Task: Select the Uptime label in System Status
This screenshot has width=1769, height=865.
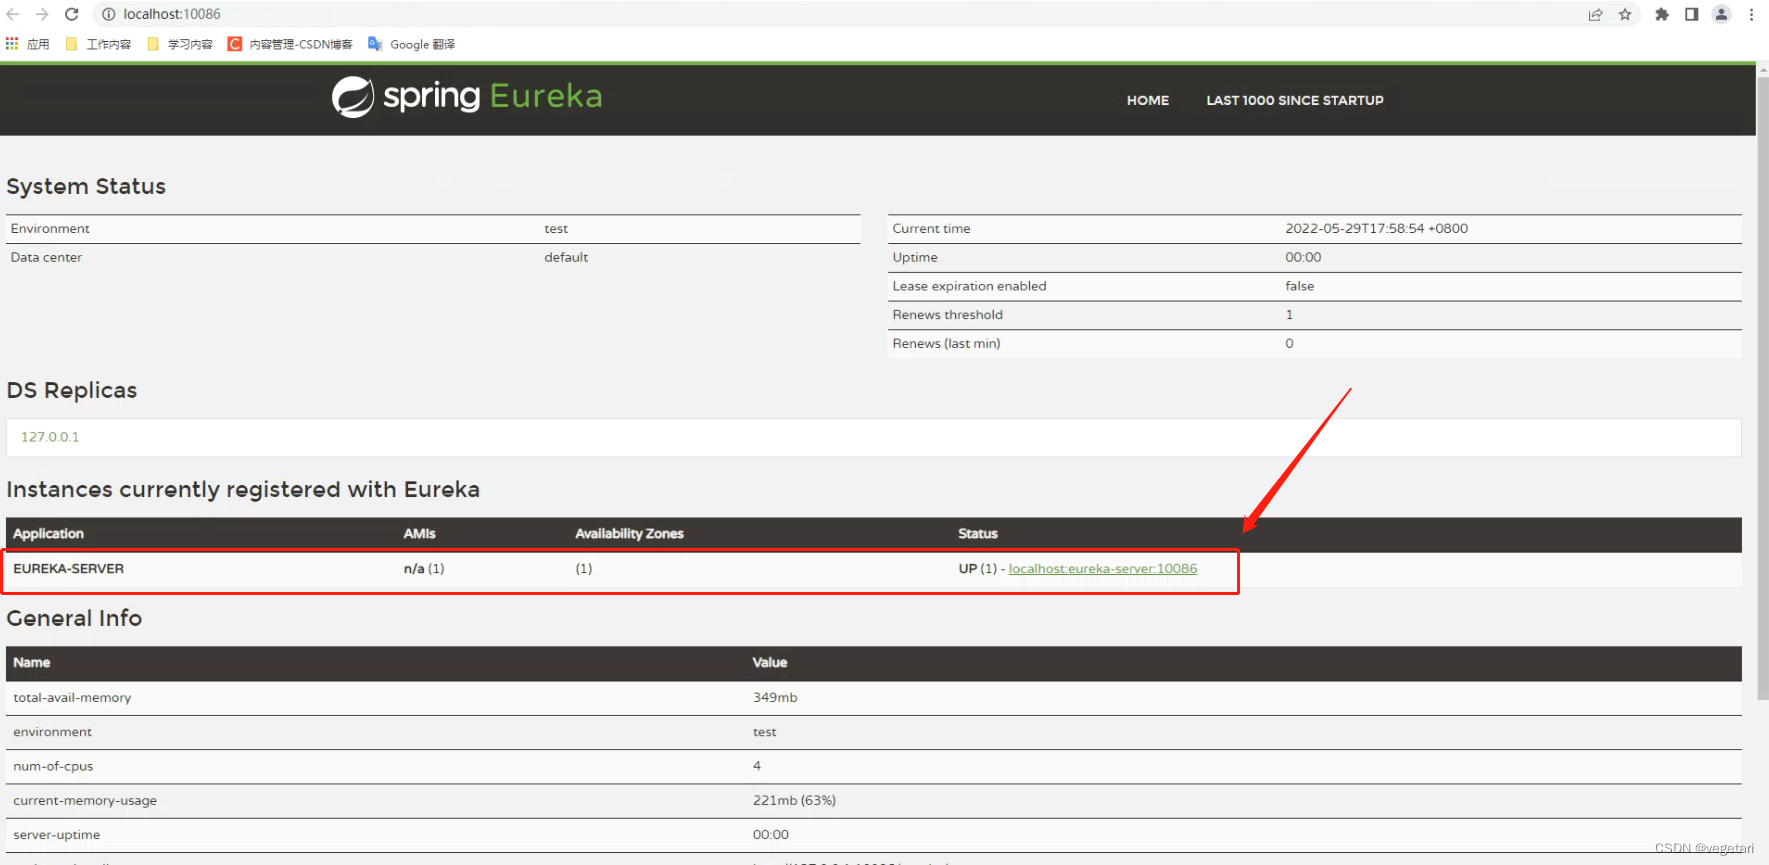Action: 915,257
